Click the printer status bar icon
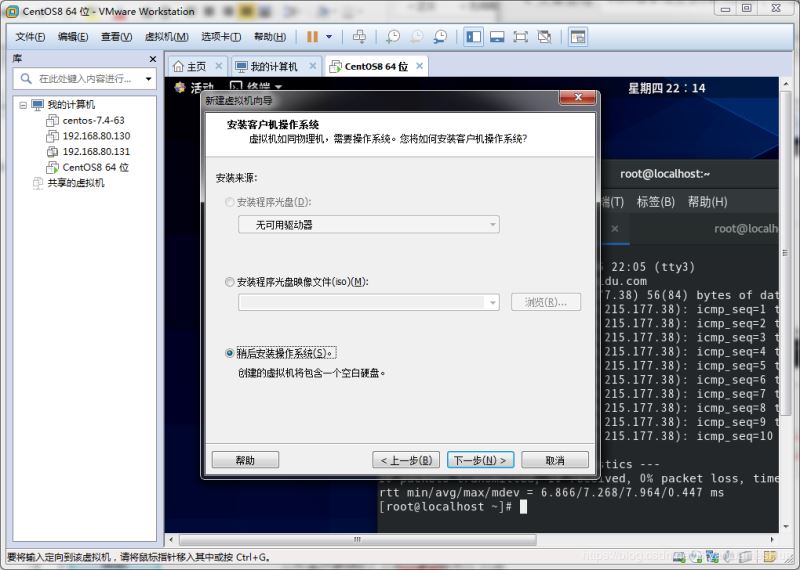The image size is (800, 570). point(745,557)
